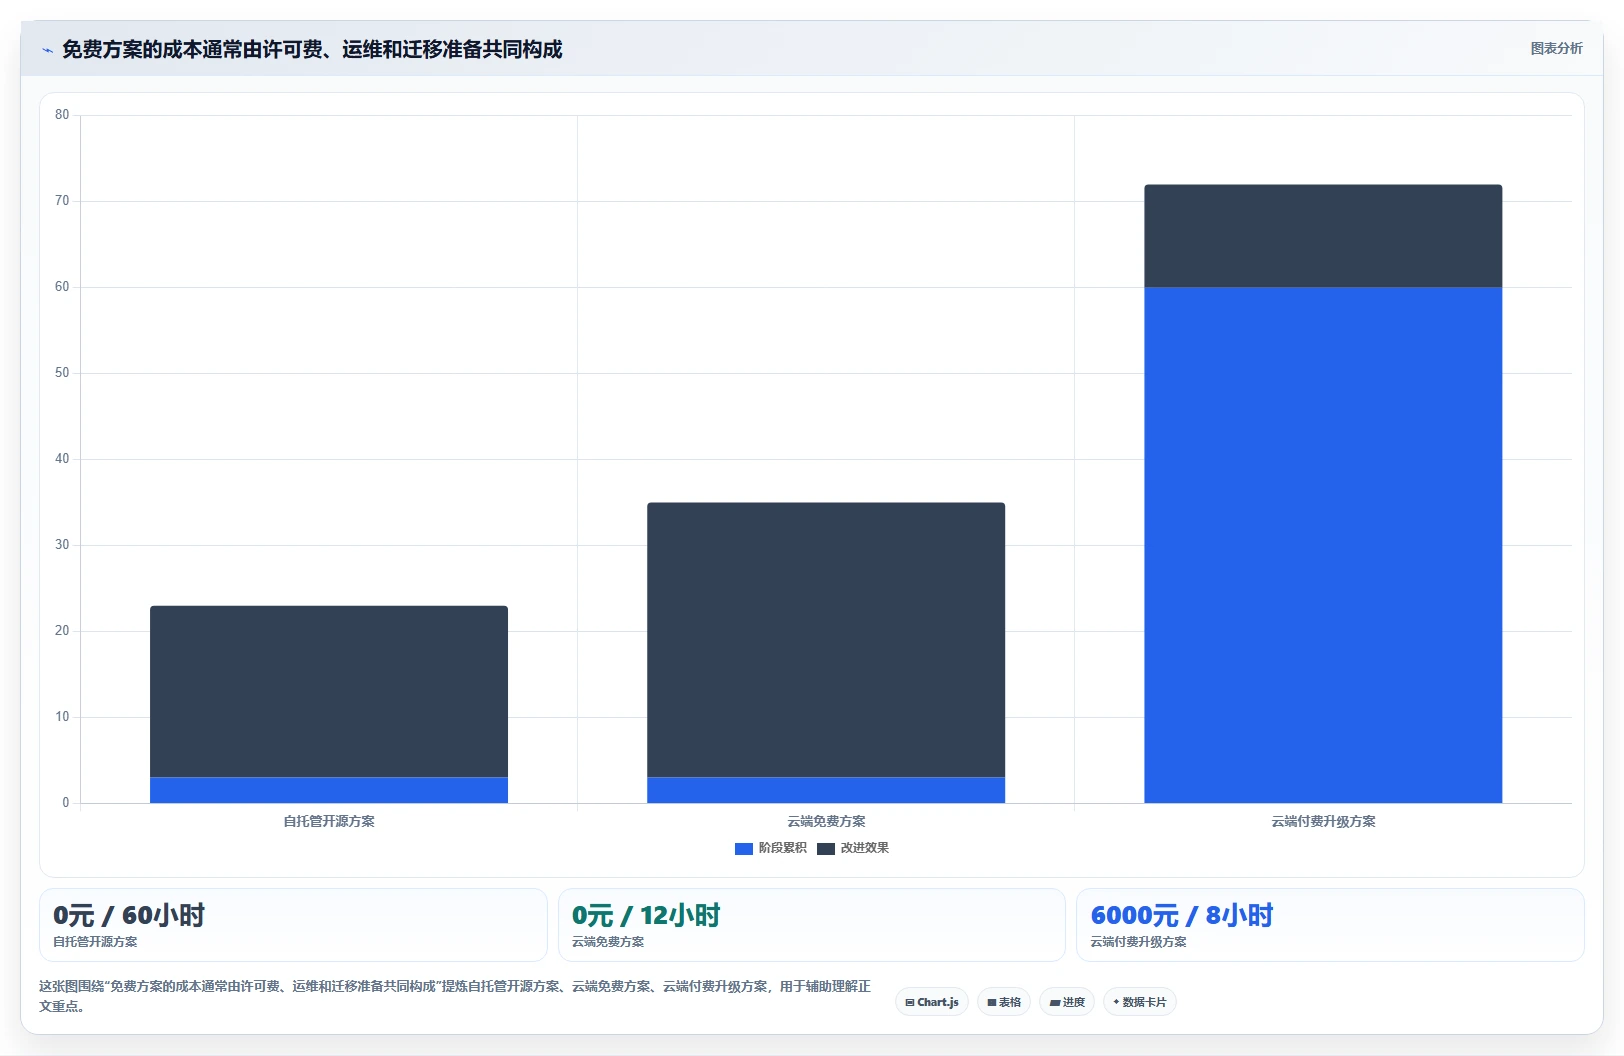The width and height of the screenshot is (1624, 1056).
Task: Click the description paragraph starting 这张图围绕
Action: (x=455, y=996)
